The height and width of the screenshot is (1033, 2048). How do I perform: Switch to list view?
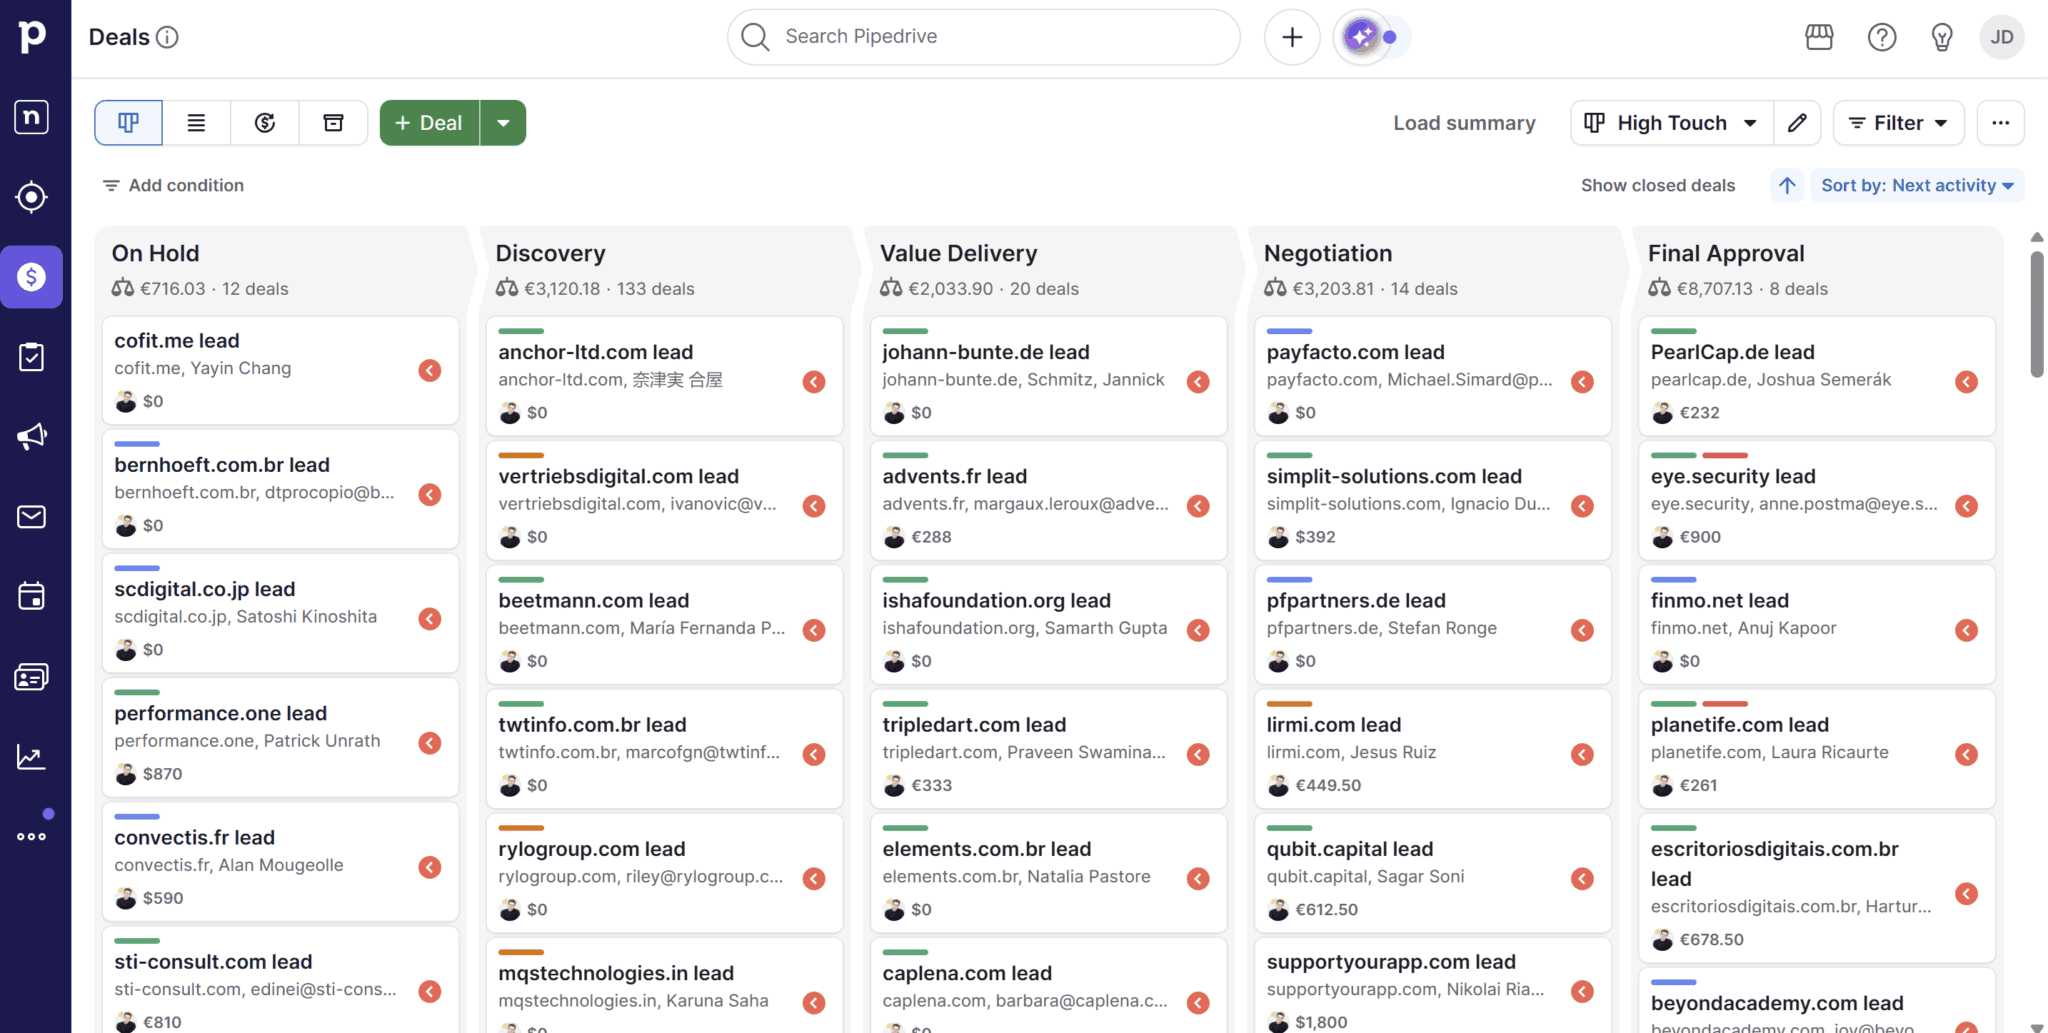pyautogui.click(x=197, y=123)
